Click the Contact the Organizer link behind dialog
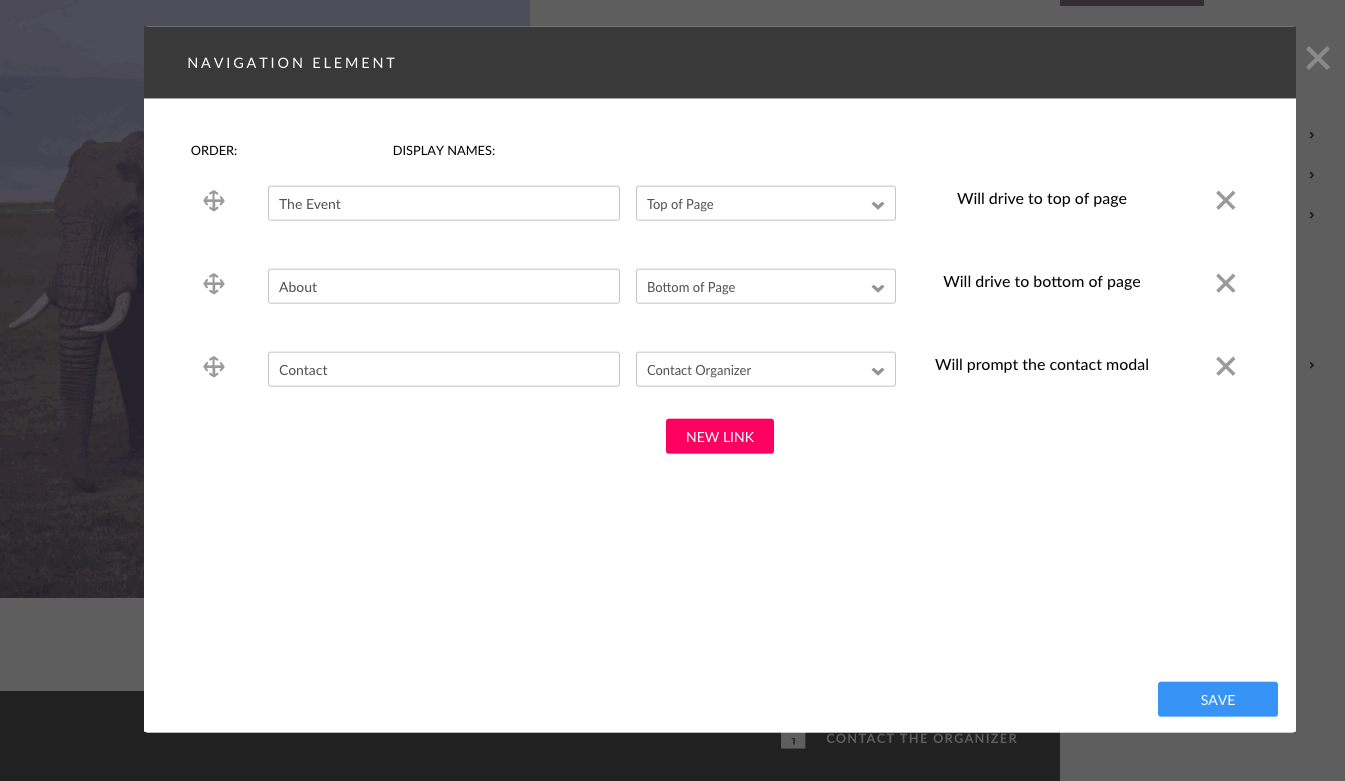 point(921,739)
